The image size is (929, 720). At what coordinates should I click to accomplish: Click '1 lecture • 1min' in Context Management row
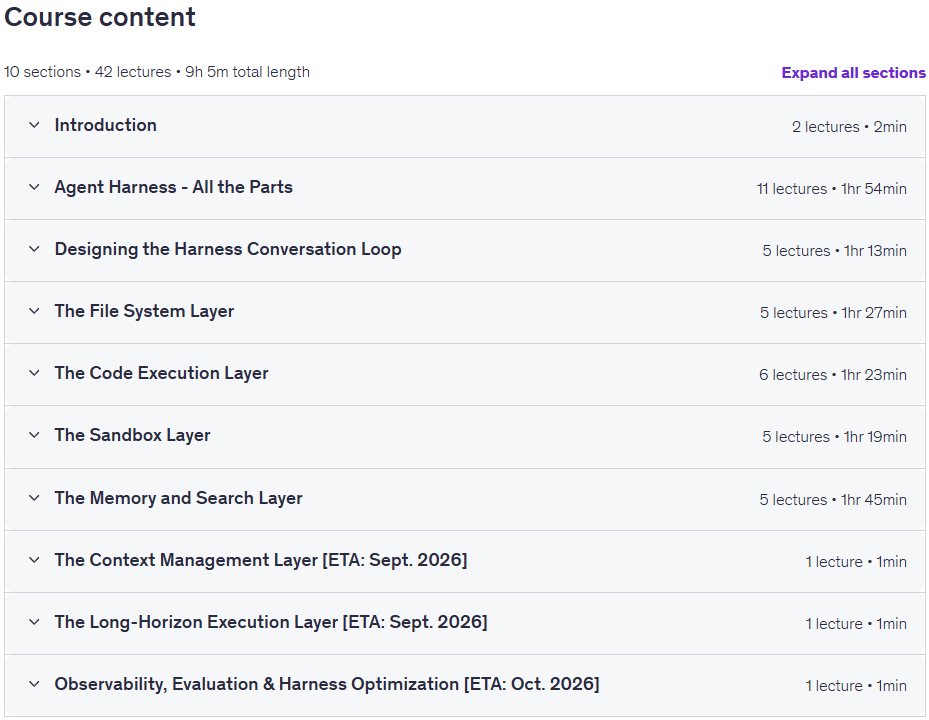[856, 562]
